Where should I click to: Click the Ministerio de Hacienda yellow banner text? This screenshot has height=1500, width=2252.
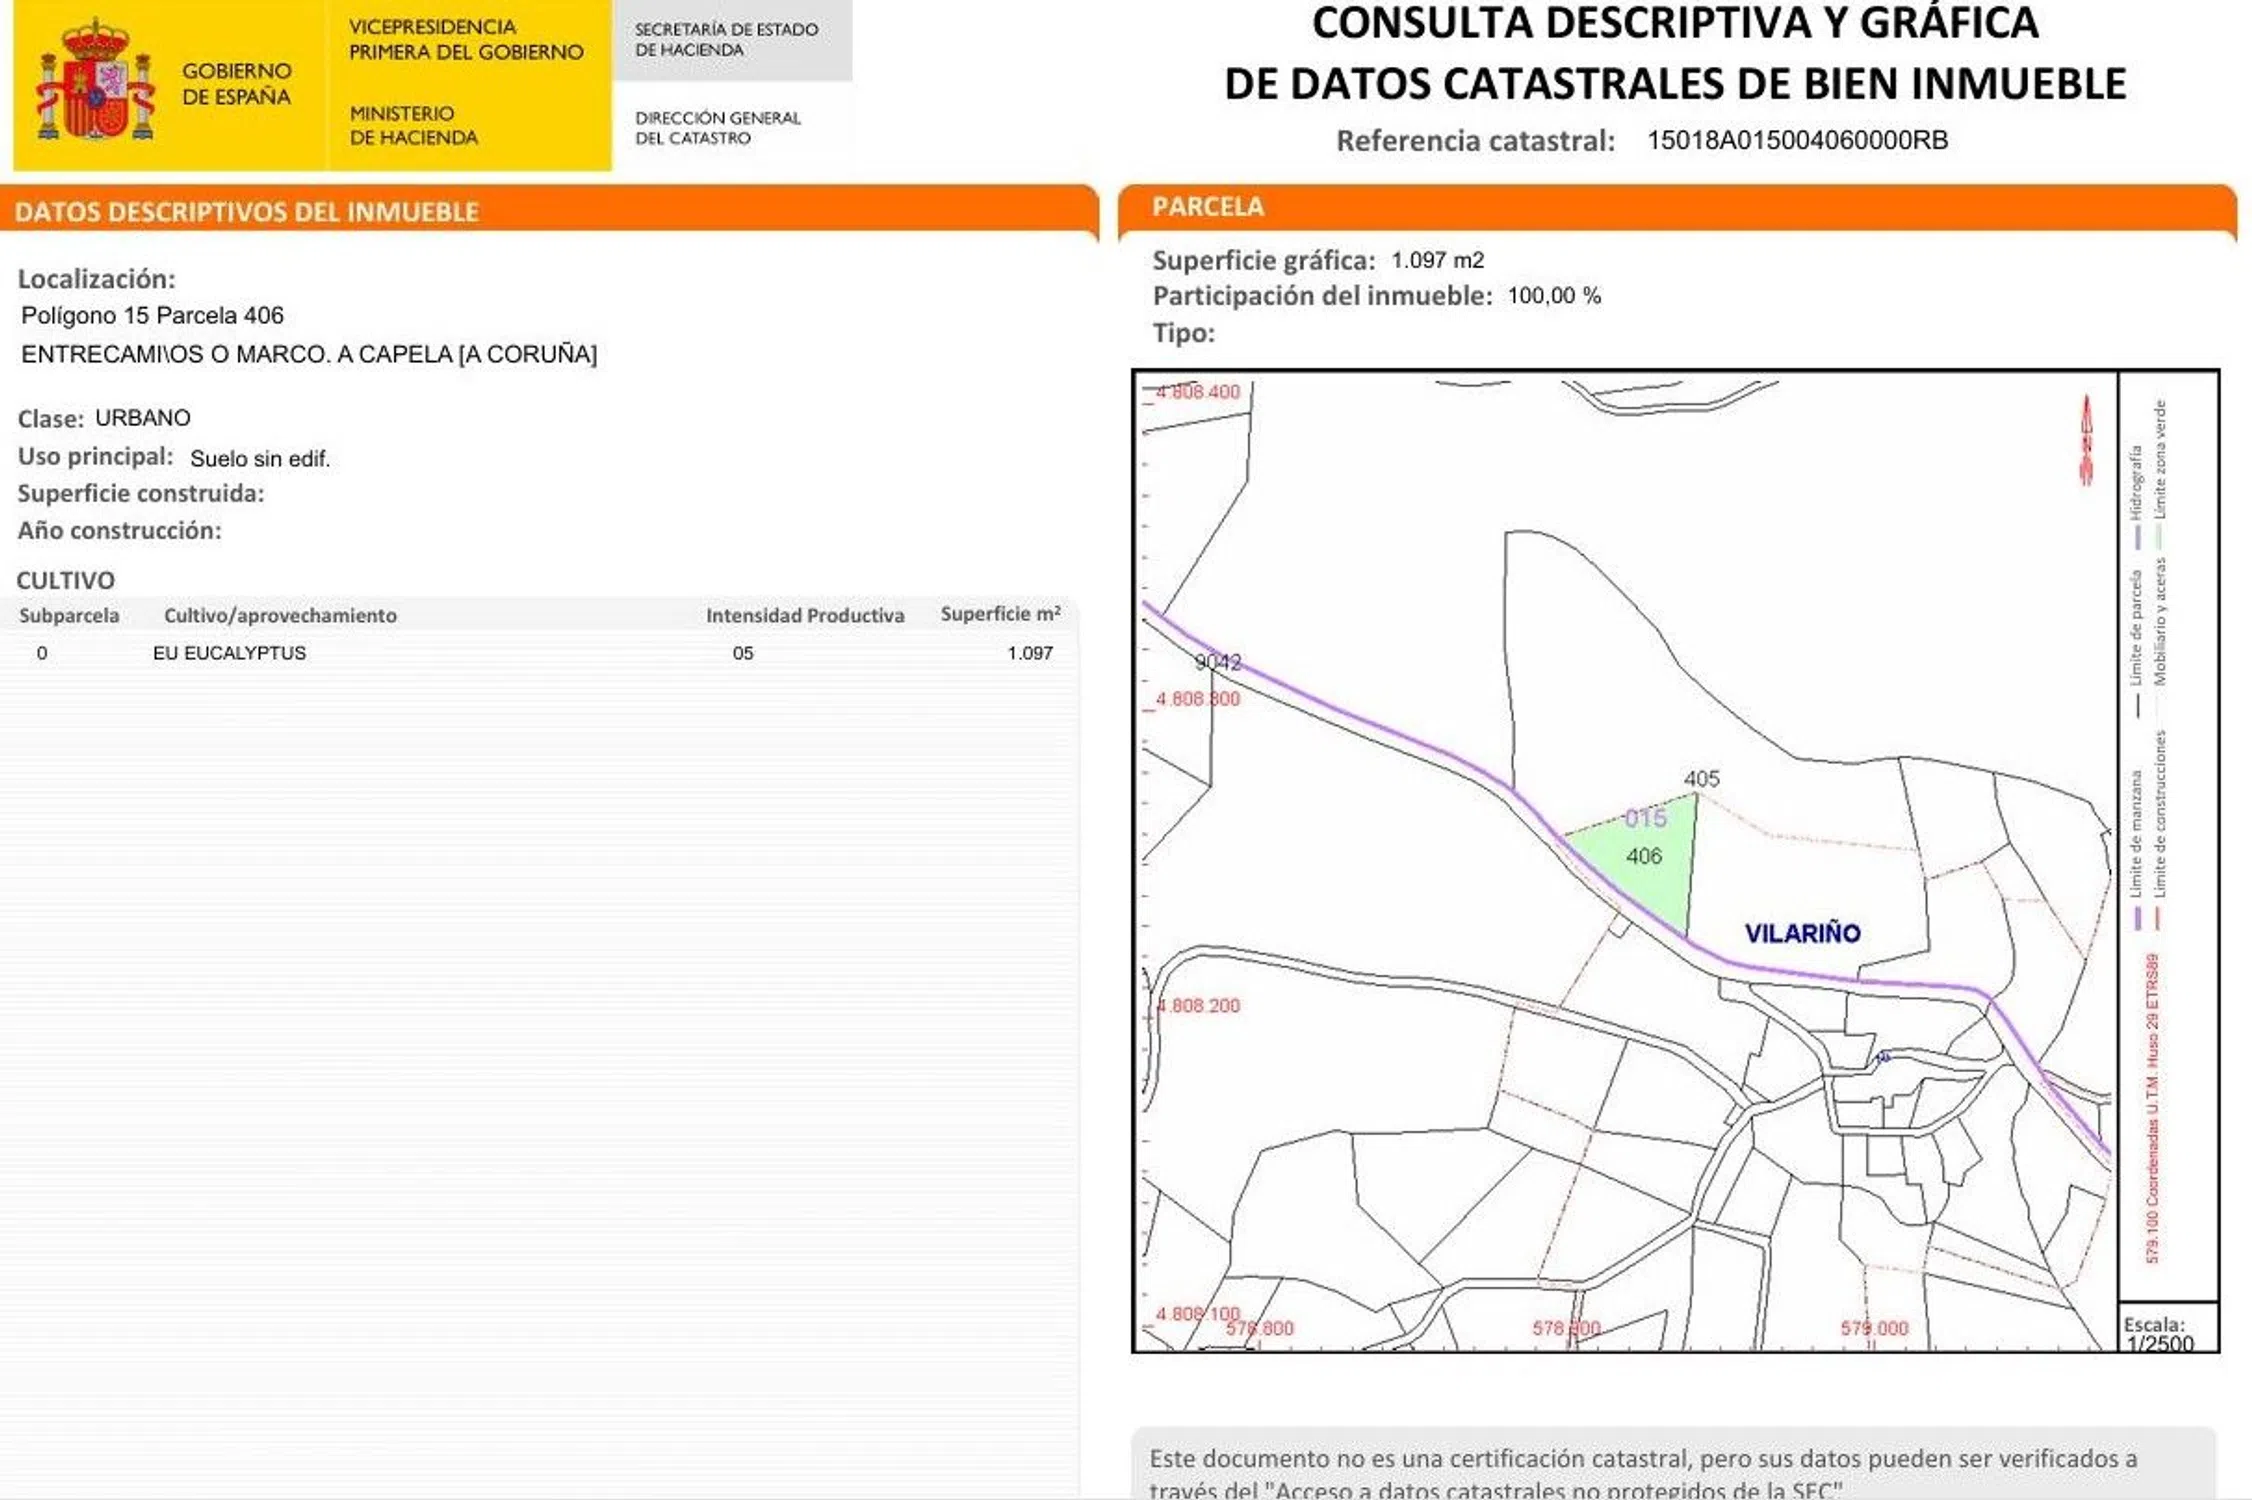[x=413, y=125]
